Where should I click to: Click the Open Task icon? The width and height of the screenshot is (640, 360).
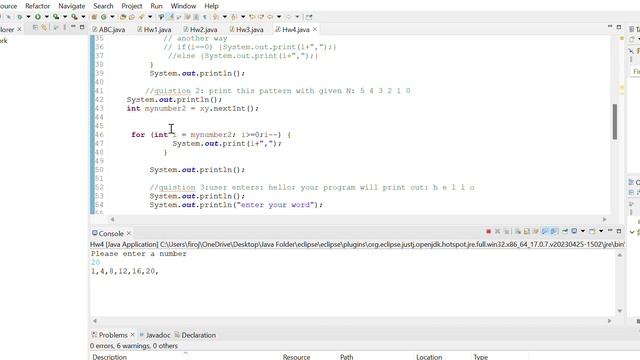tap(131, 17)
